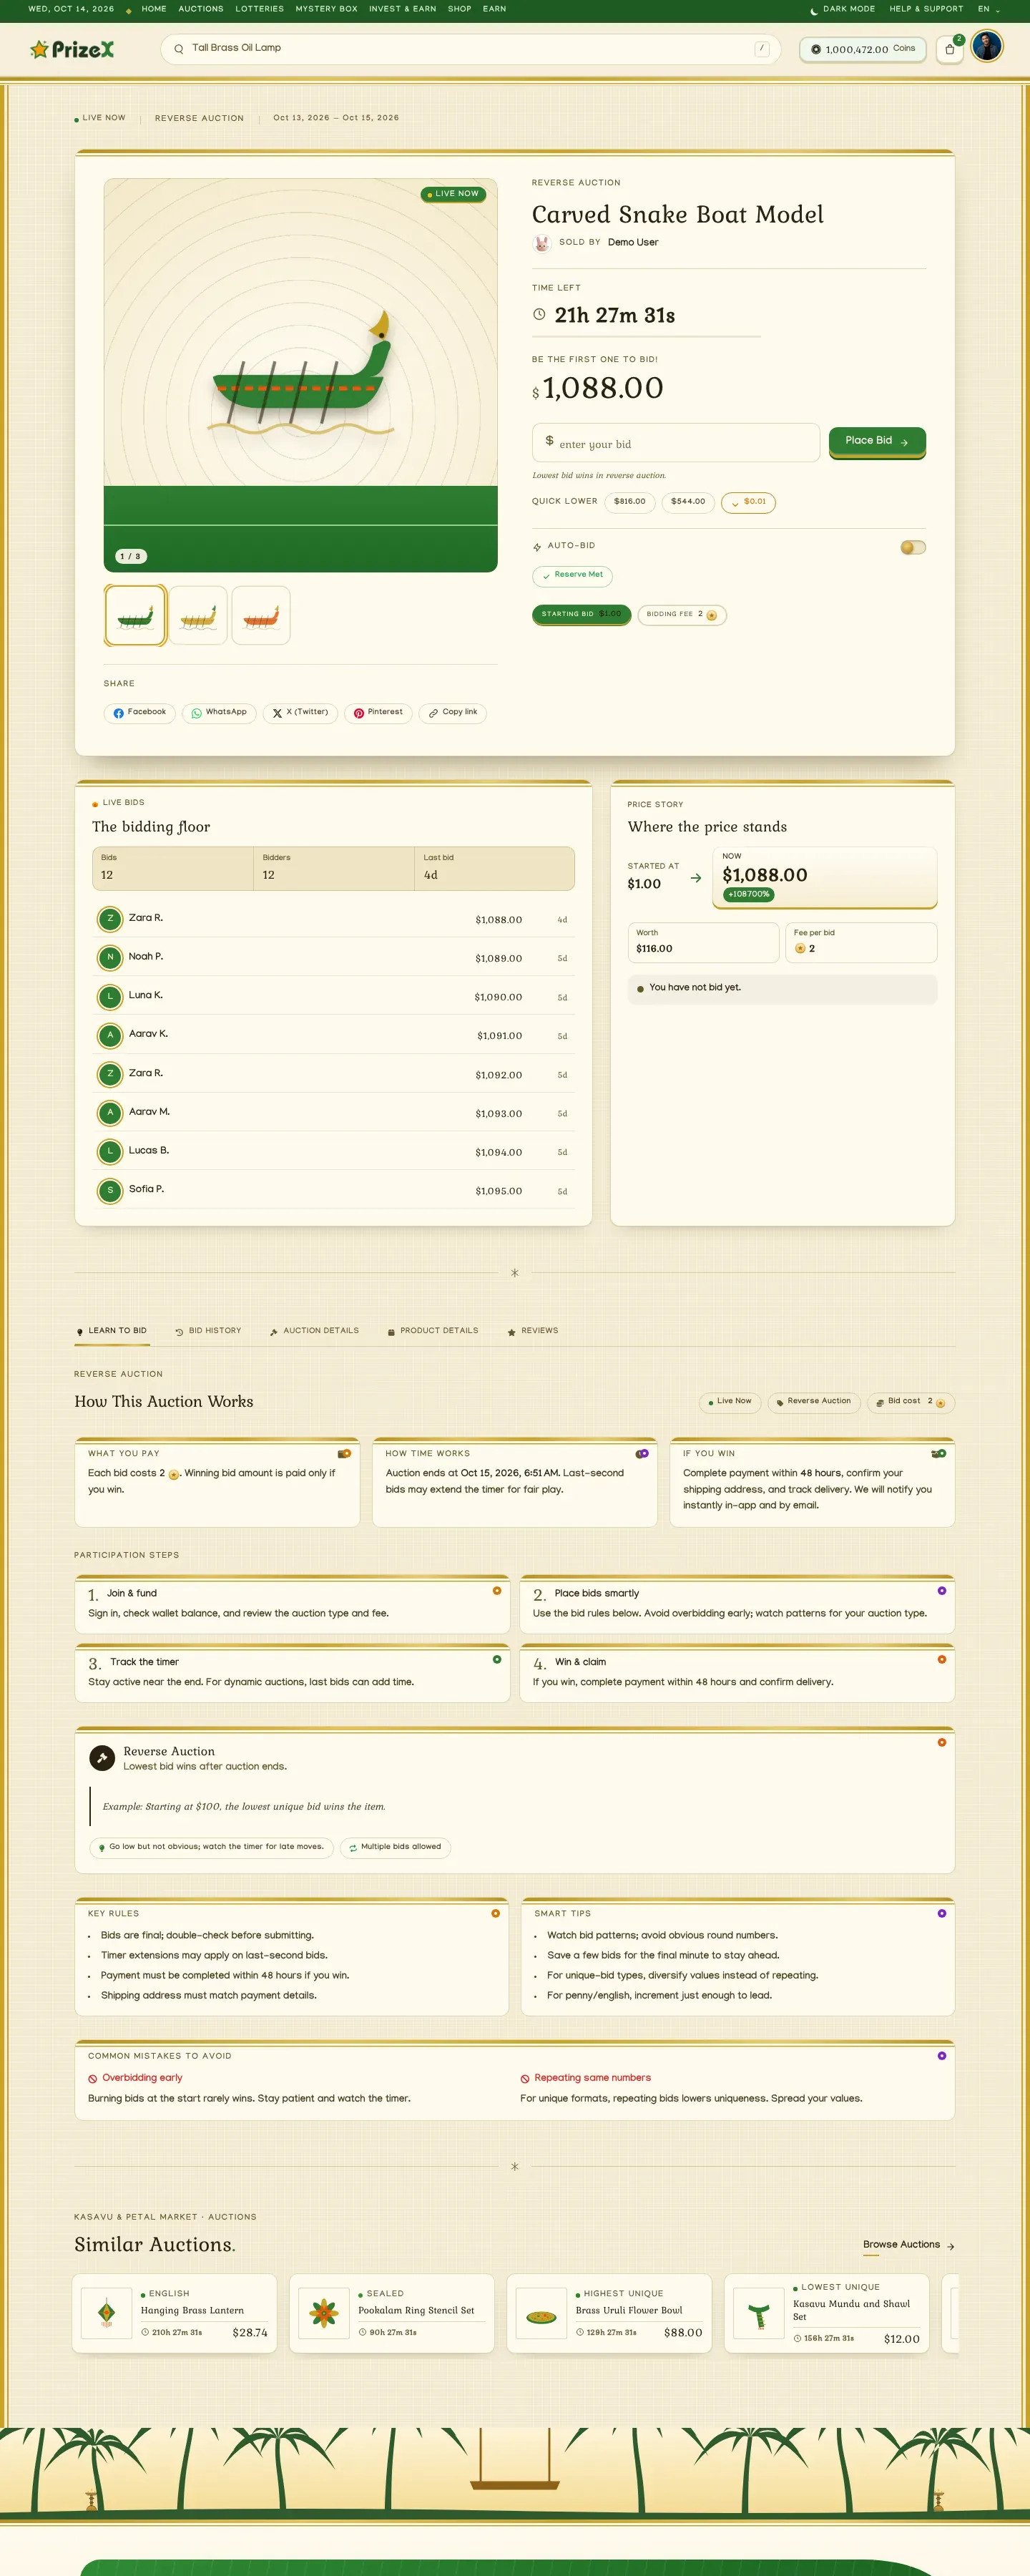
Task: Share via WhatsApp
Action: (x=219, y=713)
